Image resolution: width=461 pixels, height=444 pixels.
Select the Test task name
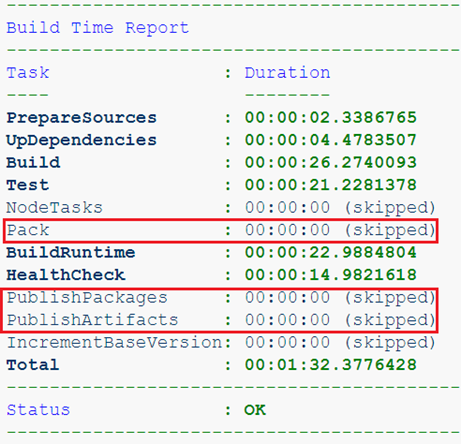pos(28,185)
